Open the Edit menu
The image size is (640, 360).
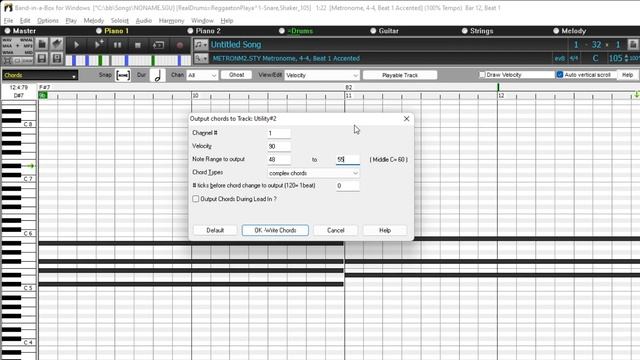(25, 20)
